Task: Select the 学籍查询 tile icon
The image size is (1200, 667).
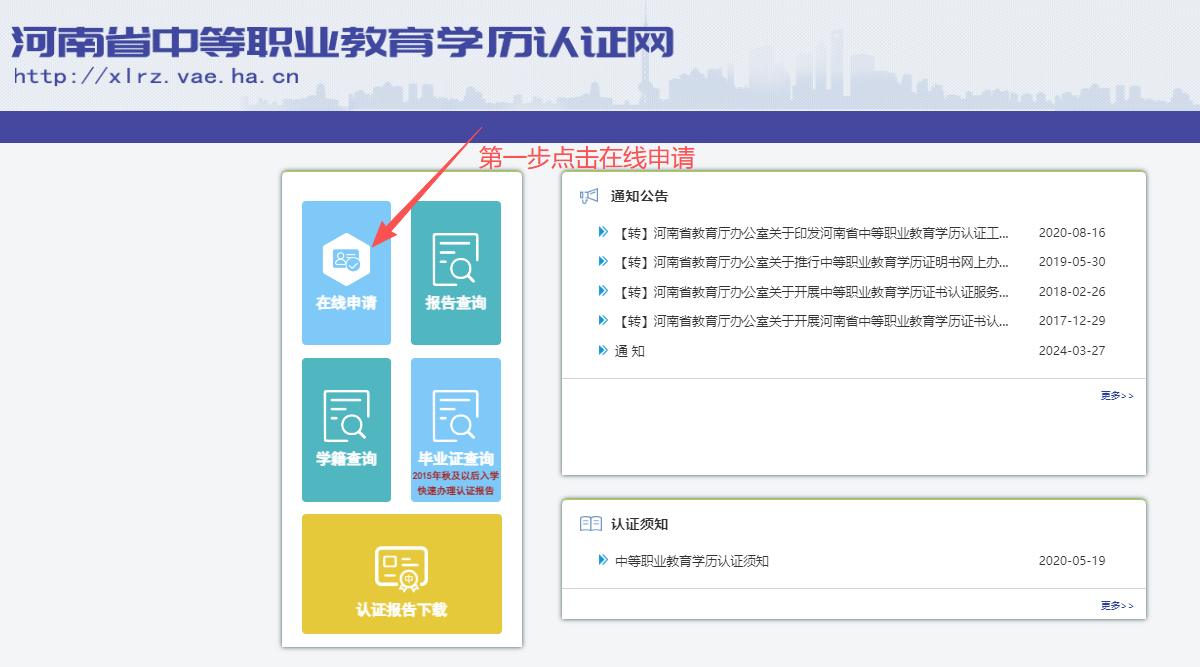Action: pos(346,416)
